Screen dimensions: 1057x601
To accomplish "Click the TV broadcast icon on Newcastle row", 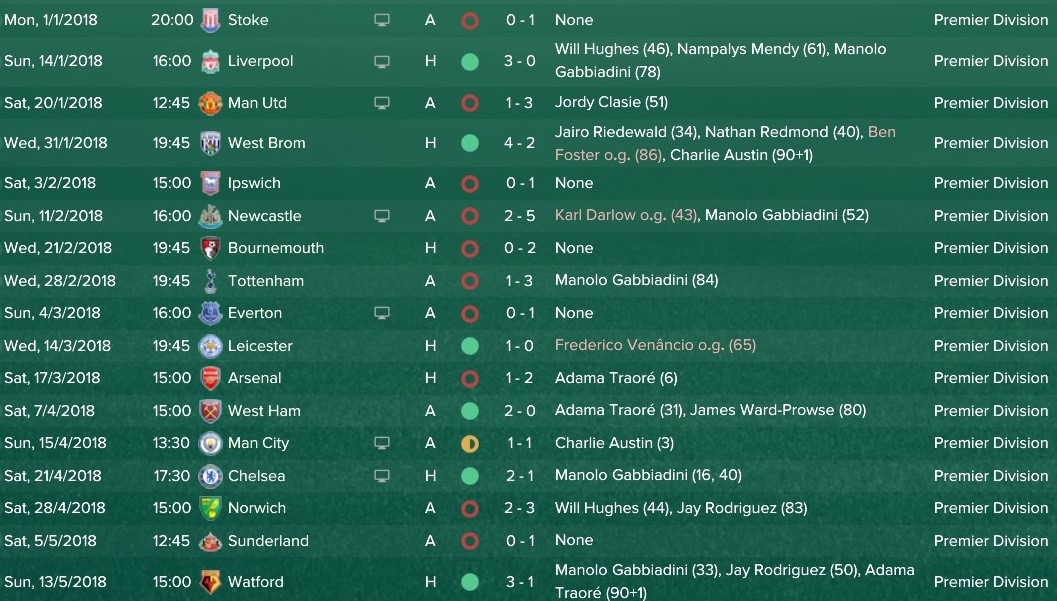I will (x=382, y=216).
